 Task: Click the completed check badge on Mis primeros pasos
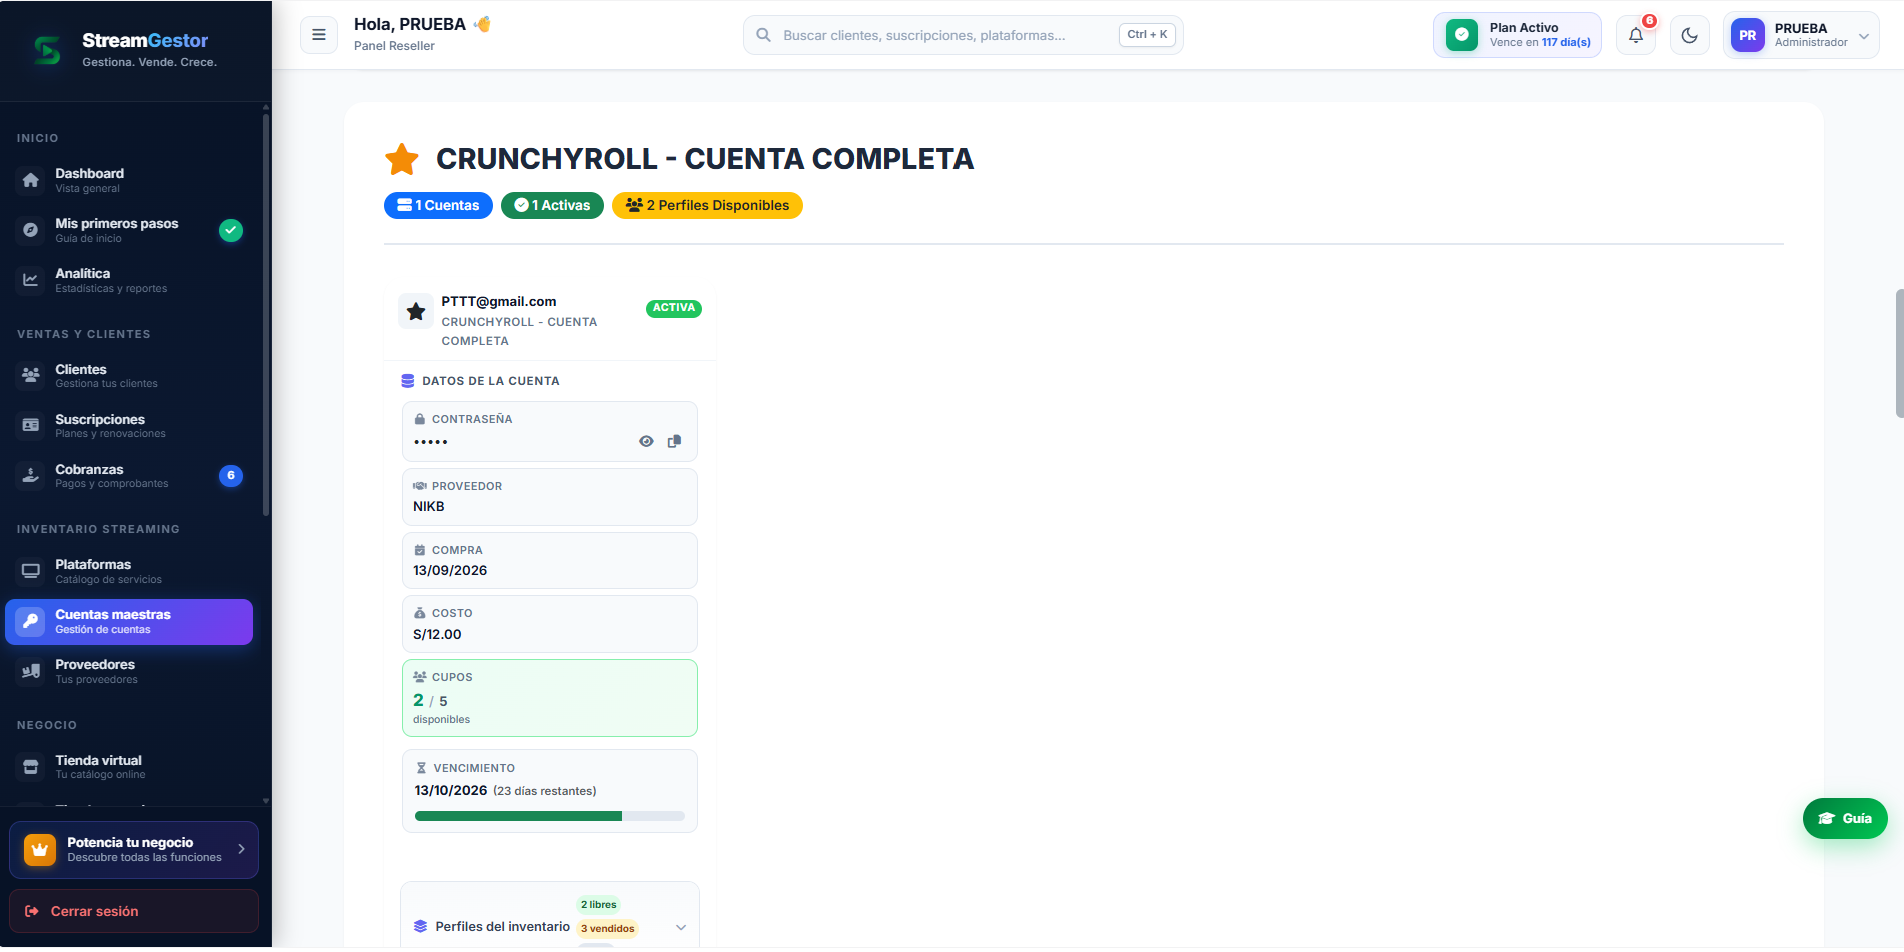(x=231, y=230)
